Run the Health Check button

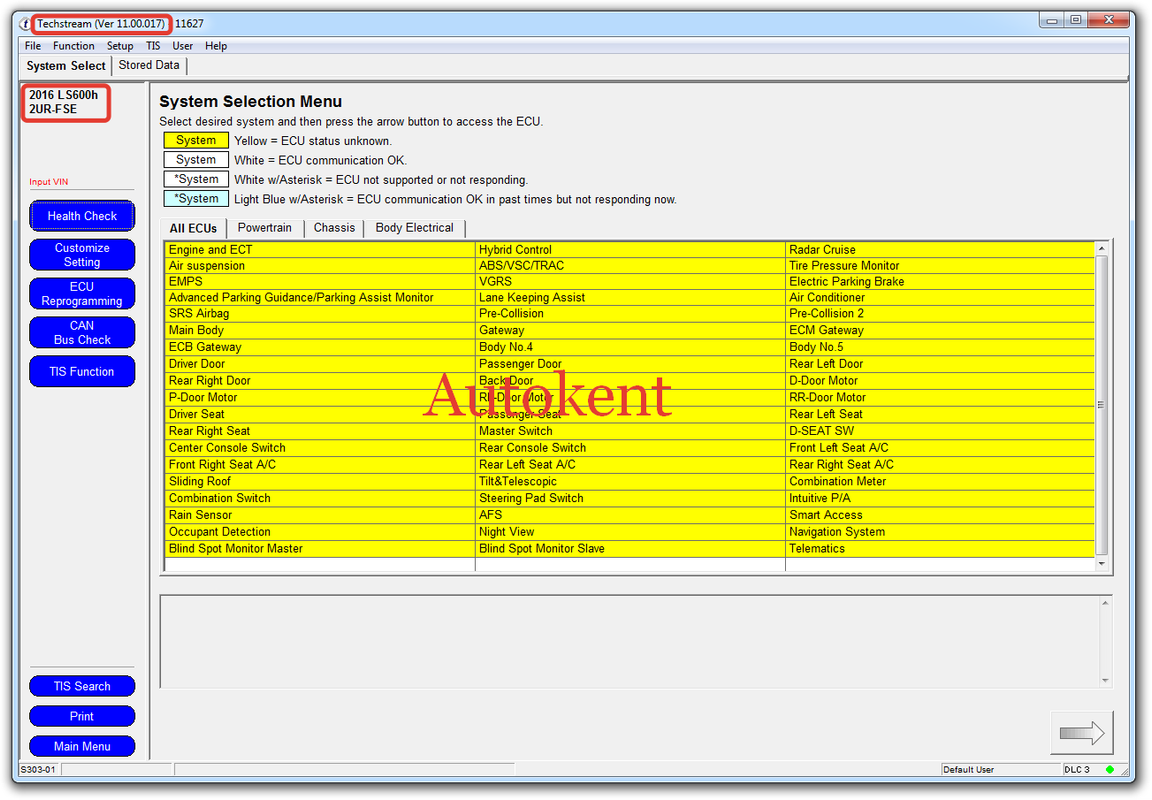(82, 216)
